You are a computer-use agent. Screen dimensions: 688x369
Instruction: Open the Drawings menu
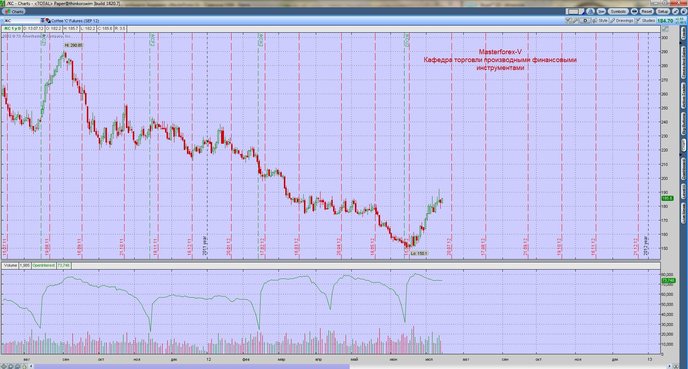tap(622, 21)
